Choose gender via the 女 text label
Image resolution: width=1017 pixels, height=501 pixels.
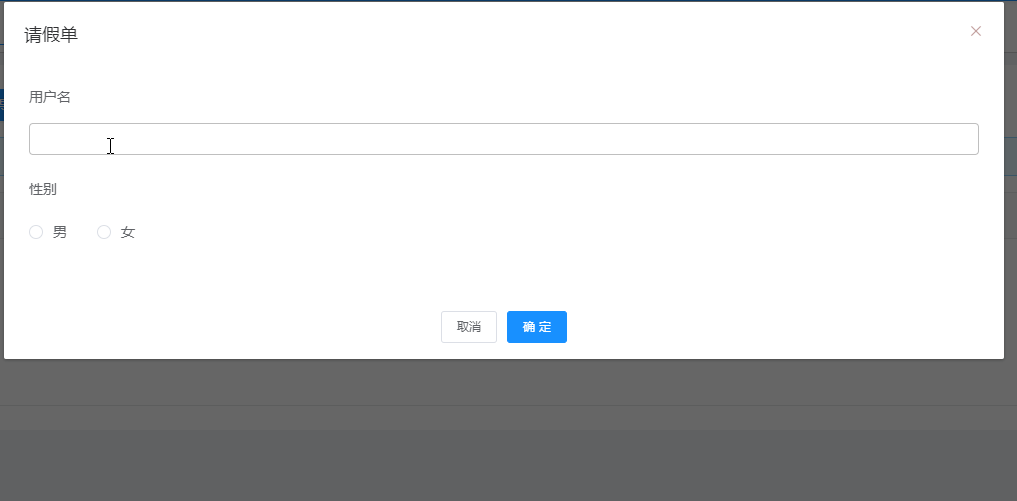tap(128, 232)
